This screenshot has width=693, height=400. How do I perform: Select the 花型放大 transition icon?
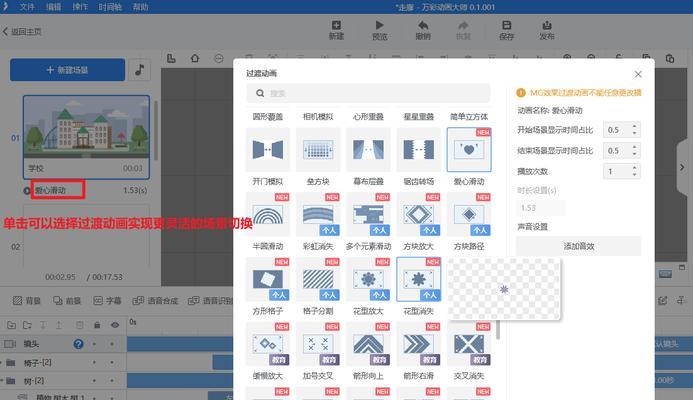click(x=368, y=279)
